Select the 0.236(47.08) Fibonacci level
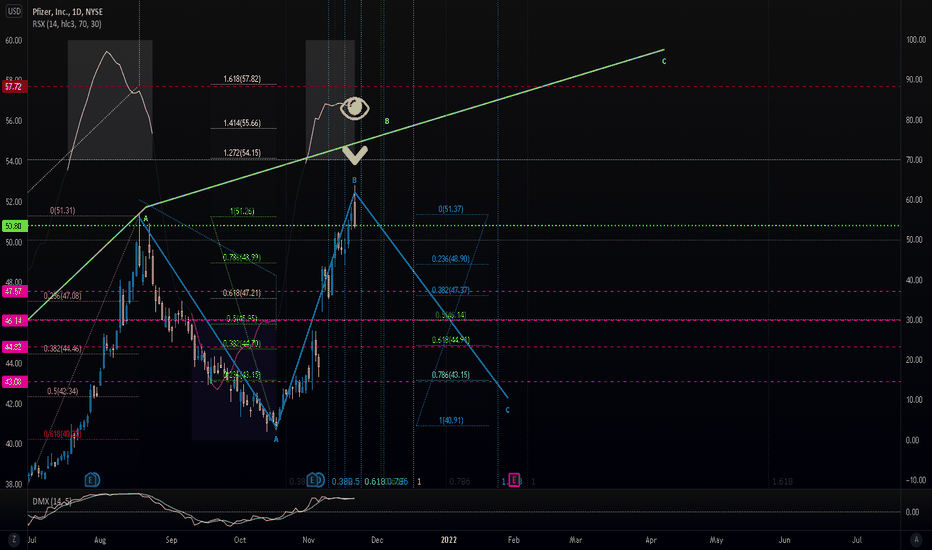The width and height of the screenshot is (932, 550). (x=62, y=296)
